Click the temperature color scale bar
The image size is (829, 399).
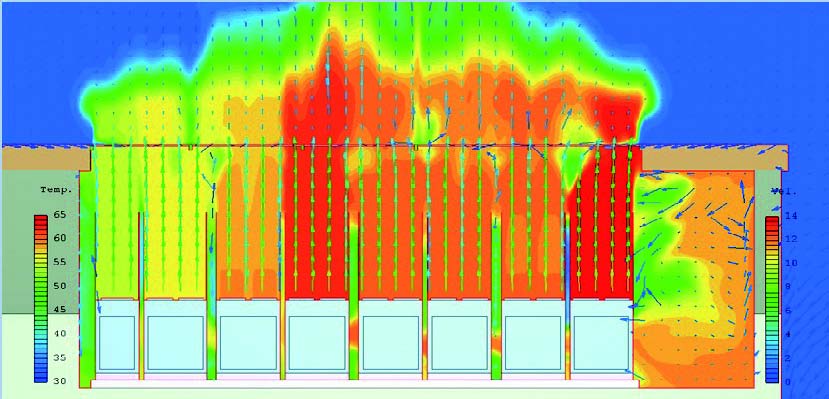(41, 299)
